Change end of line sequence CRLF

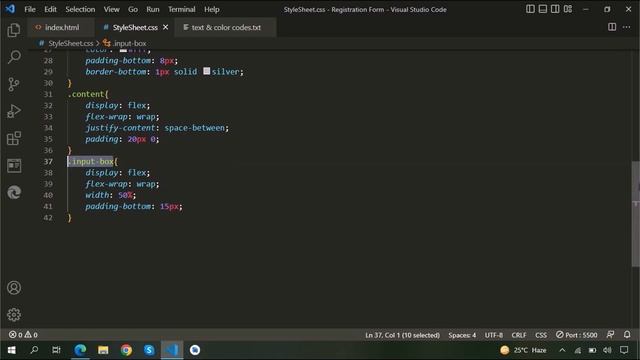pyautogui.click(x=519, y=335)
